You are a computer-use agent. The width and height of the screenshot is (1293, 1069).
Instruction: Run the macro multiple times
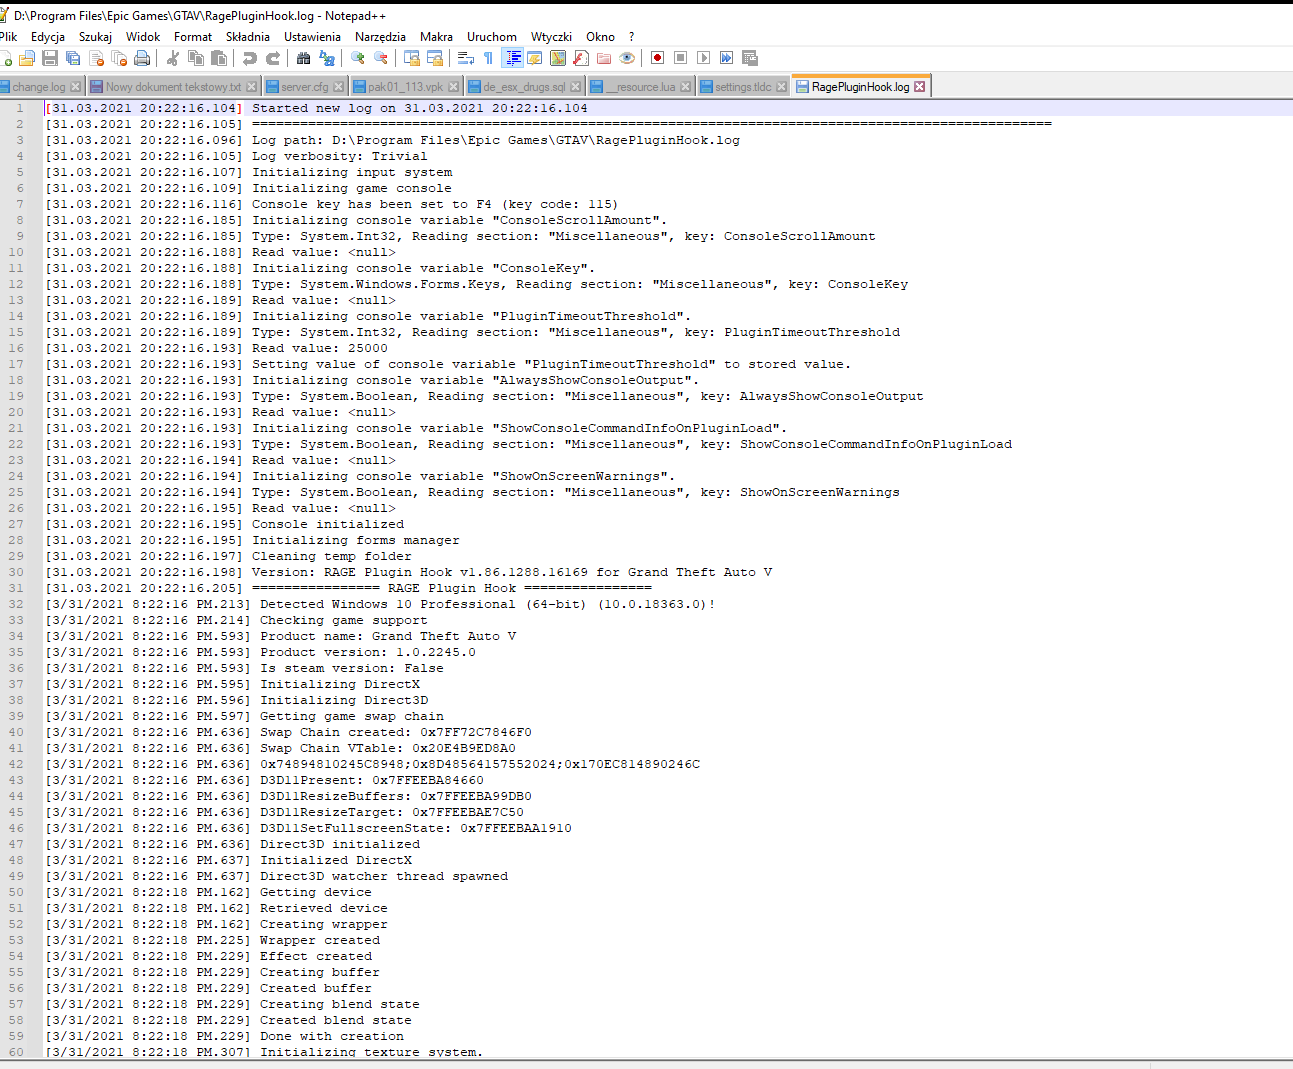tap(727, 58)
